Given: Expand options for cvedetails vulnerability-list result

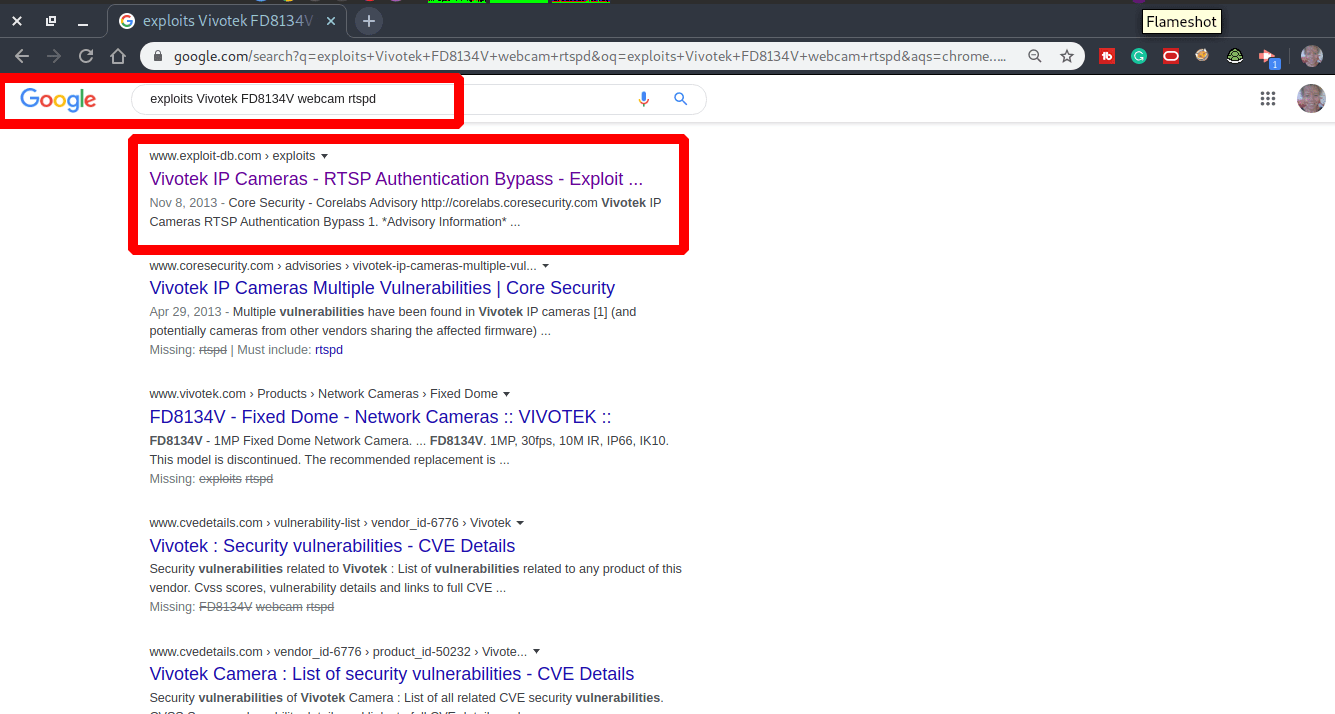Looking at the screenshot, I should coord(520,523).
